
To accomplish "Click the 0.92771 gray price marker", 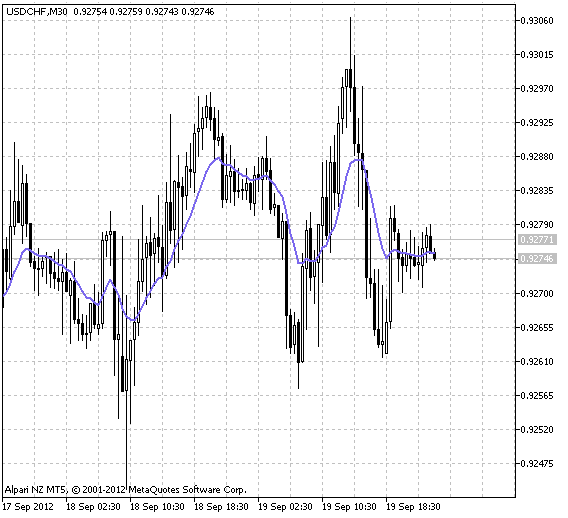I will pyautogui.click(x=537, y=240).
